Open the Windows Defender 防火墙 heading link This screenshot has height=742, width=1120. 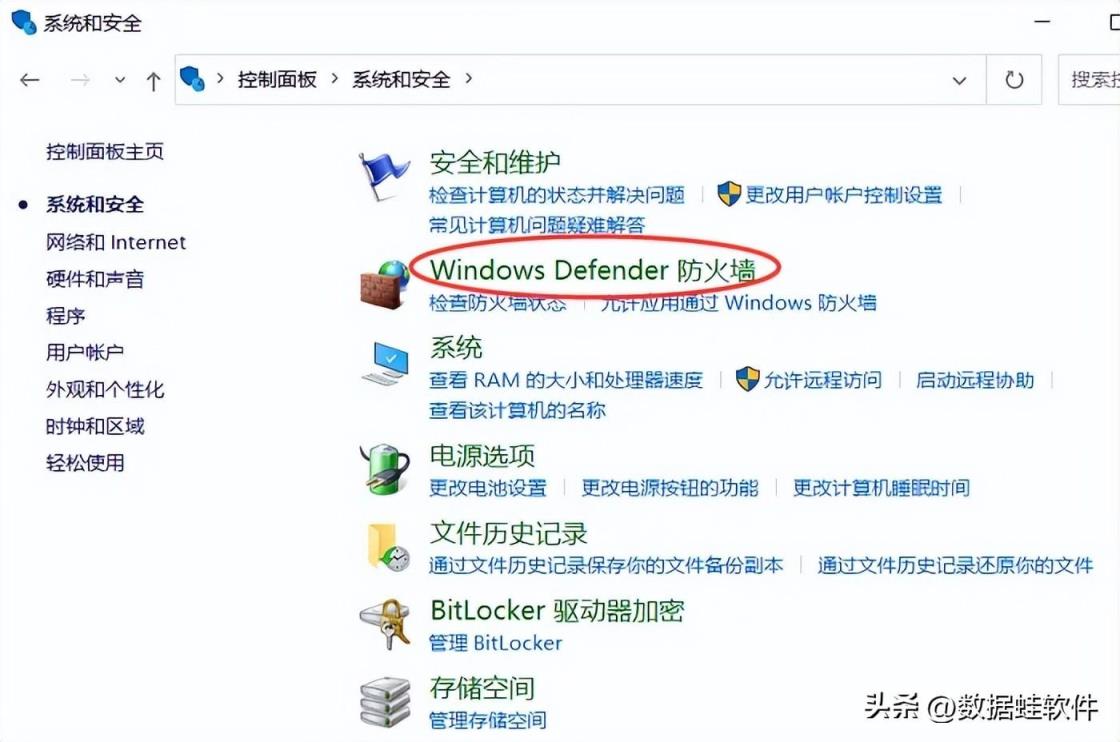tap(592, 270)
